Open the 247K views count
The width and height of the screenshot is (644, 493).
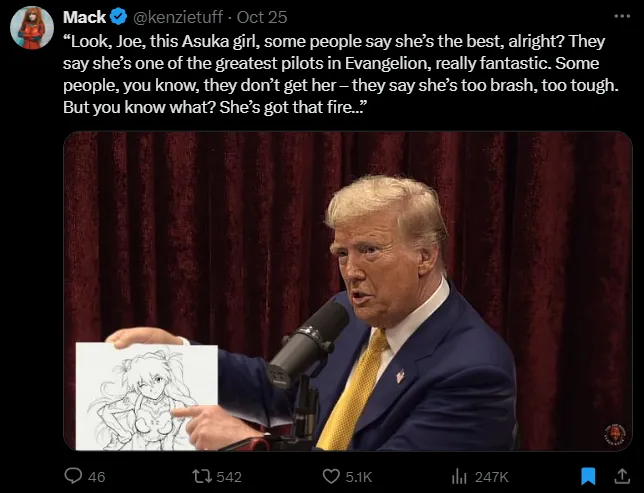click(492, 477)
